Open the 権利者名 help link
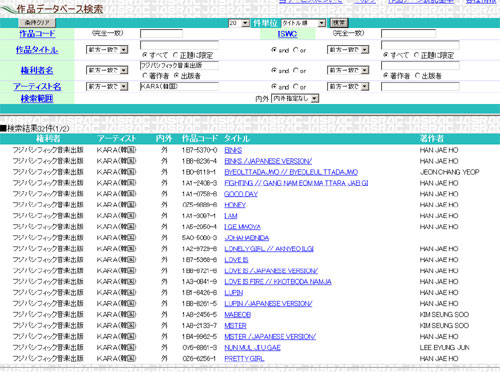 tap(37, 70)
